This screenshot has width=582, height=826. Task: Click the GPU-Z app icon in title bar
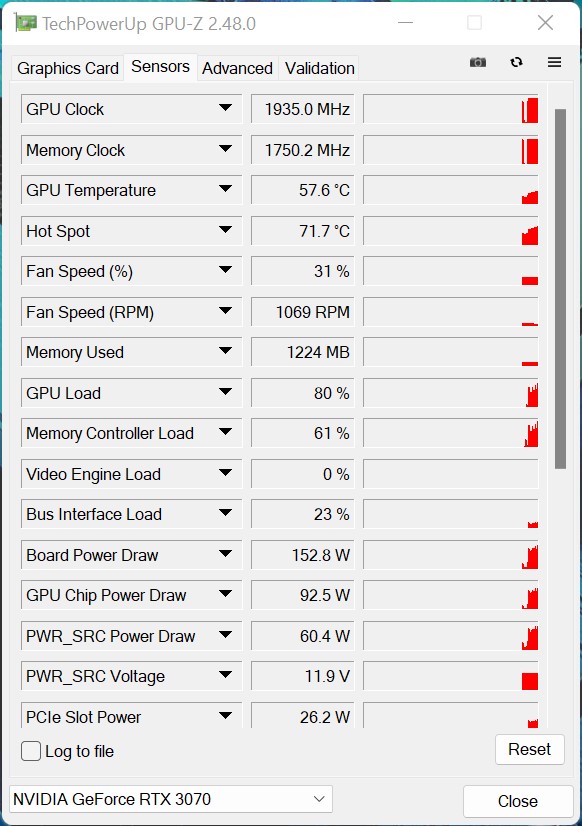pyautogui.click(x=26, y=23)
